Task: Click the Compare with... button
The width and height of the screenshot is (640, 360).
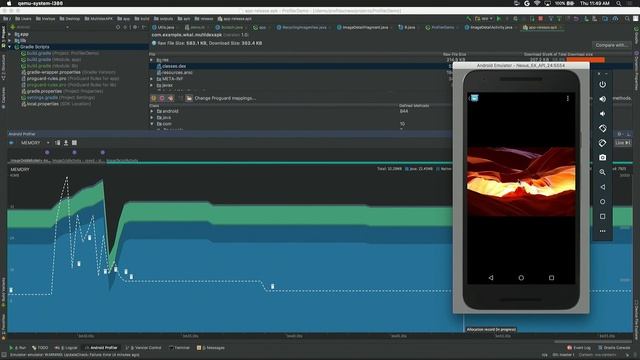Action: coord(611,45)
